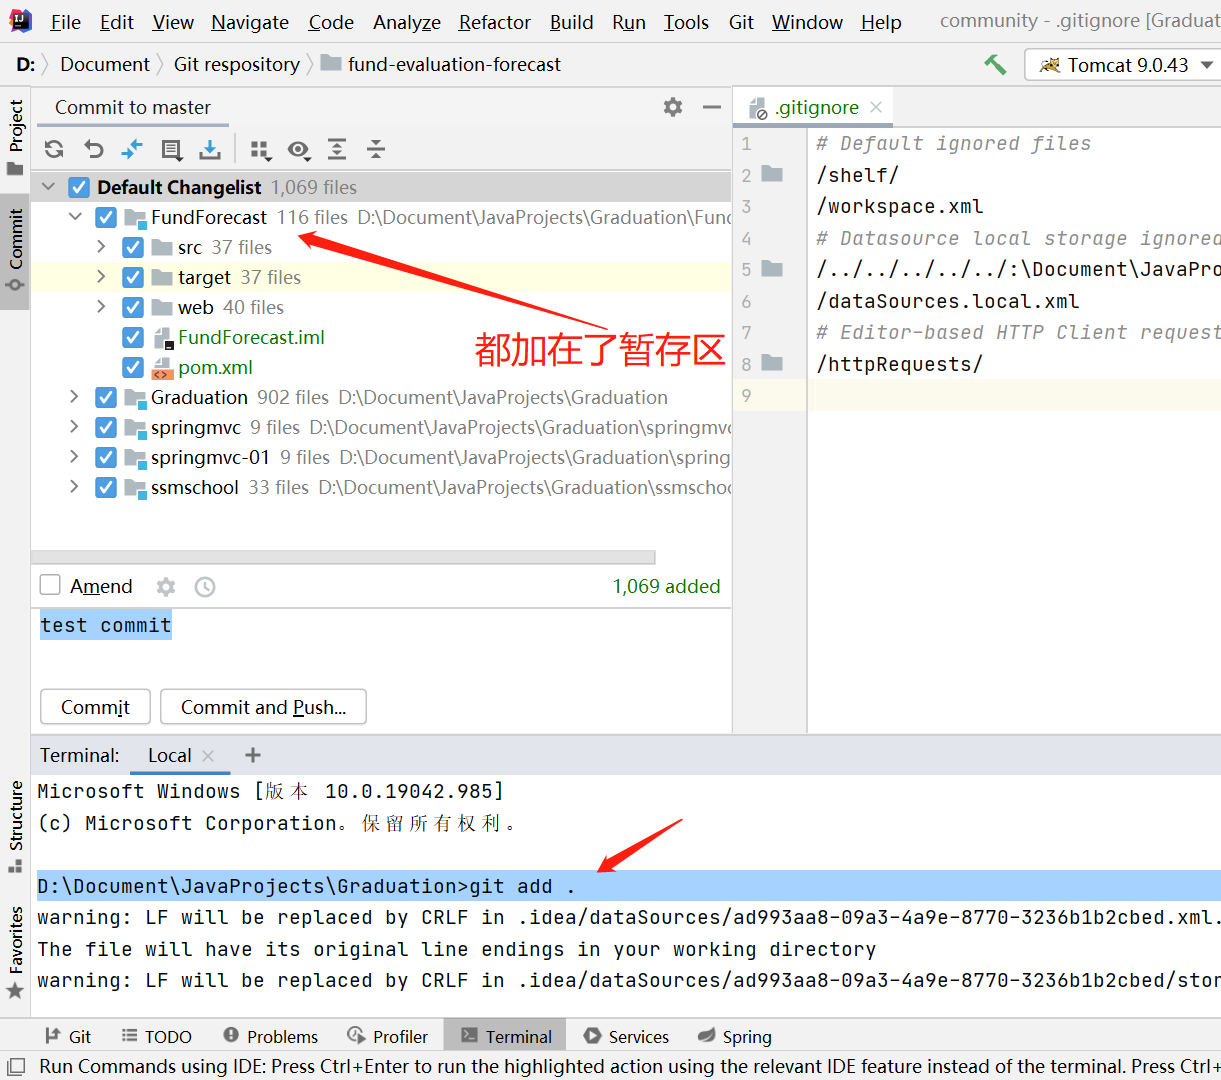Expand the springmvc-01 node

pos(74,457)
